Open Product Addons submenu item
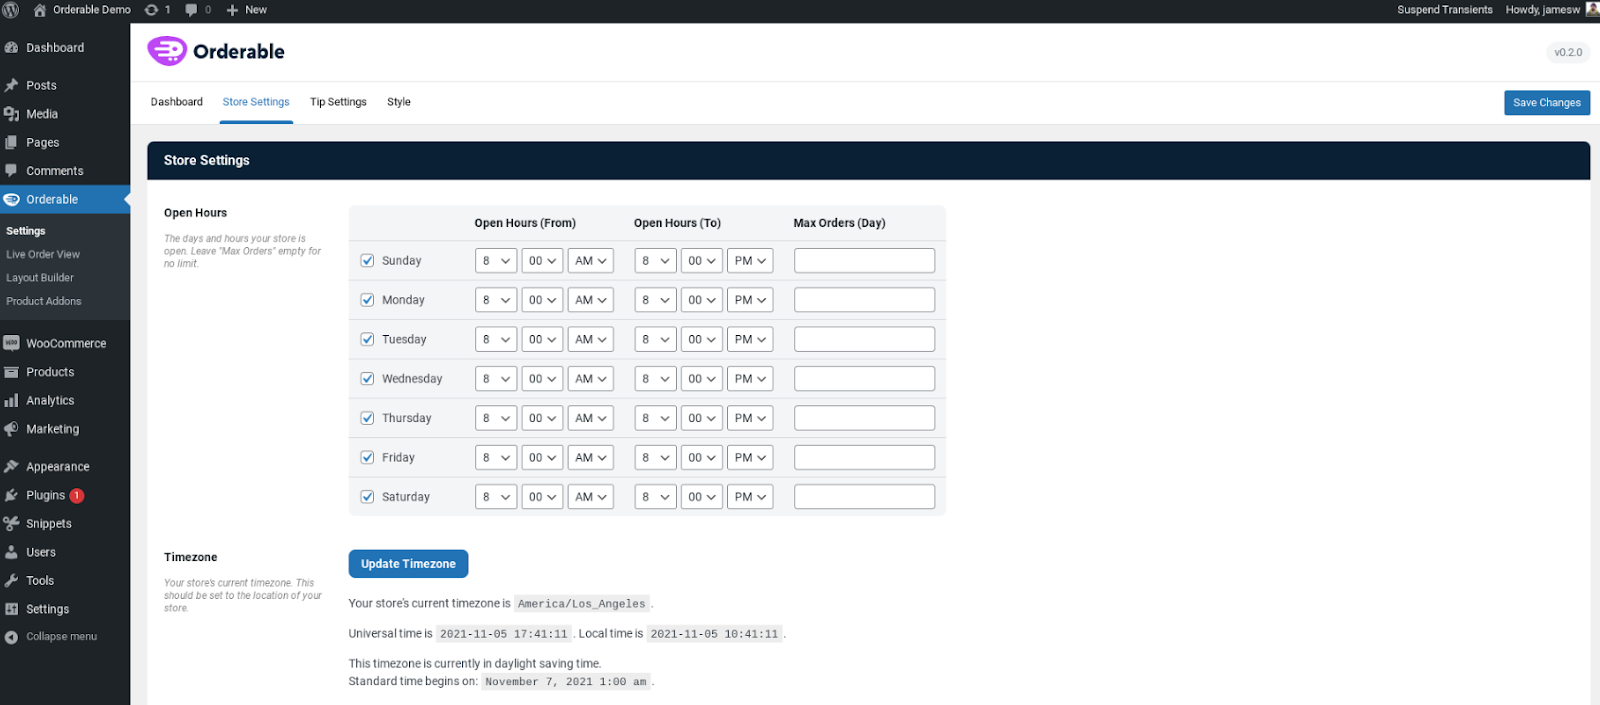 44,301
